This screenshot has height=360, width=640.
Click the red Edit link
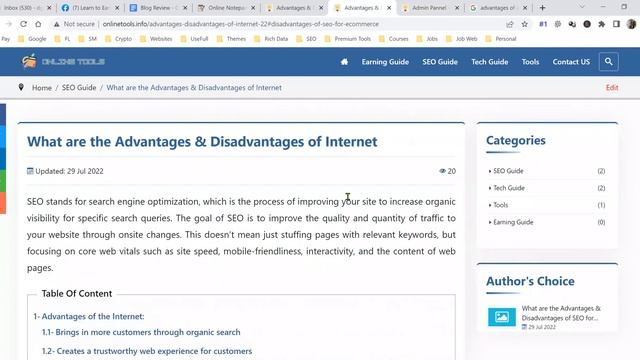click(x=612, y=87)
